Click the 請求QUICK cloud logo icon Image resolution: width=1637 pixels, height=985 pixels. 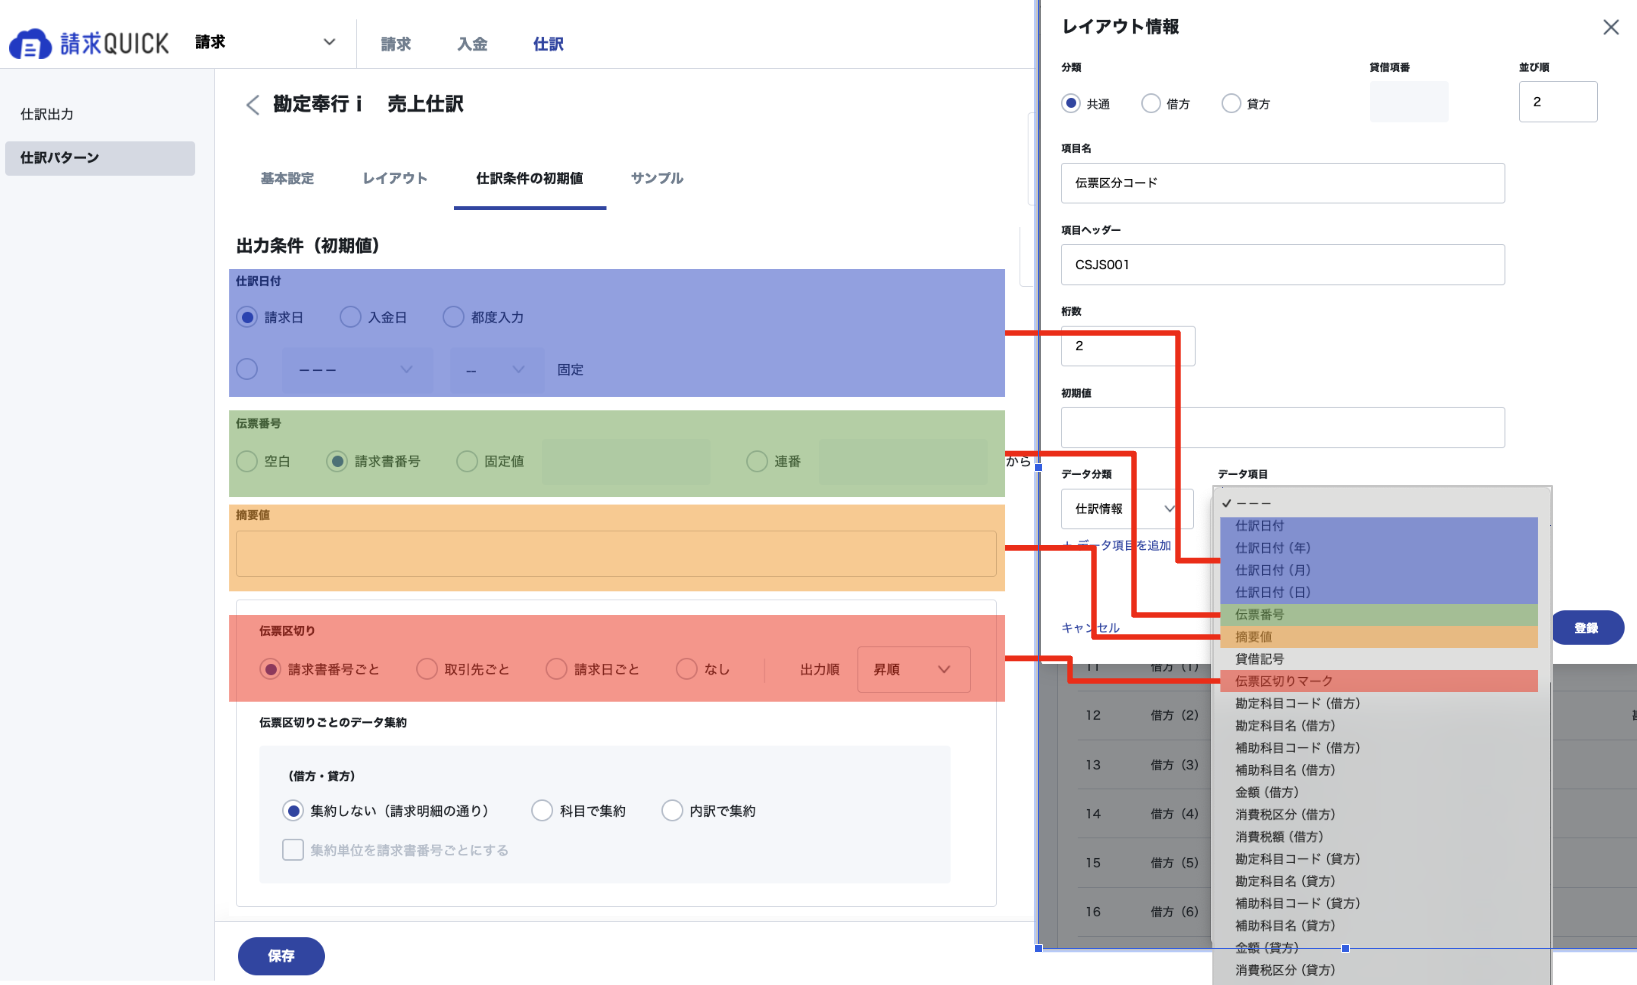30,44
